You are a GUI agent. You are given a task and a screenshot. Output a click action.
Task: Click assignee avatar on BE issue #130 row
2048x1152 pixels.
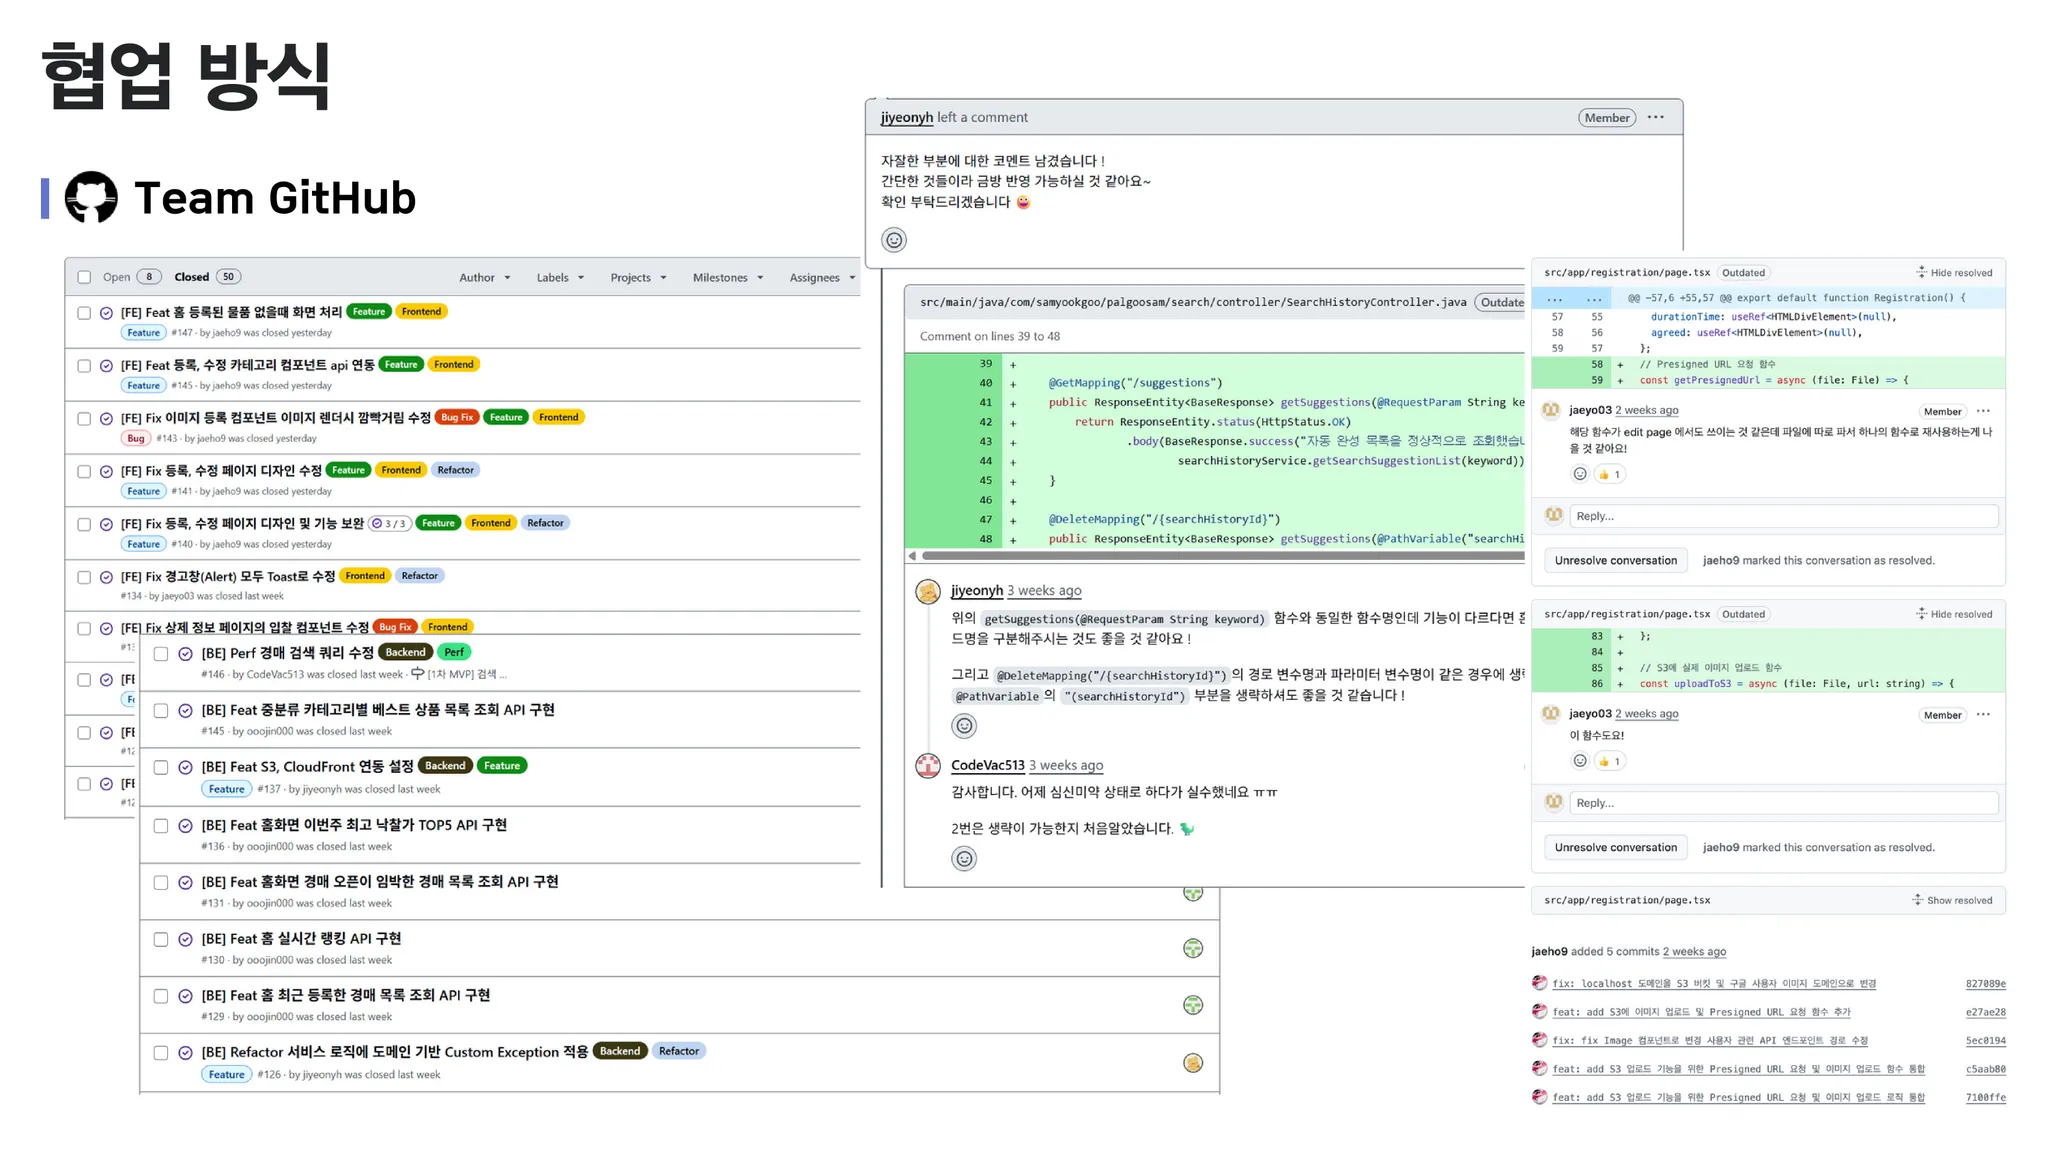tap(1193, 948)
